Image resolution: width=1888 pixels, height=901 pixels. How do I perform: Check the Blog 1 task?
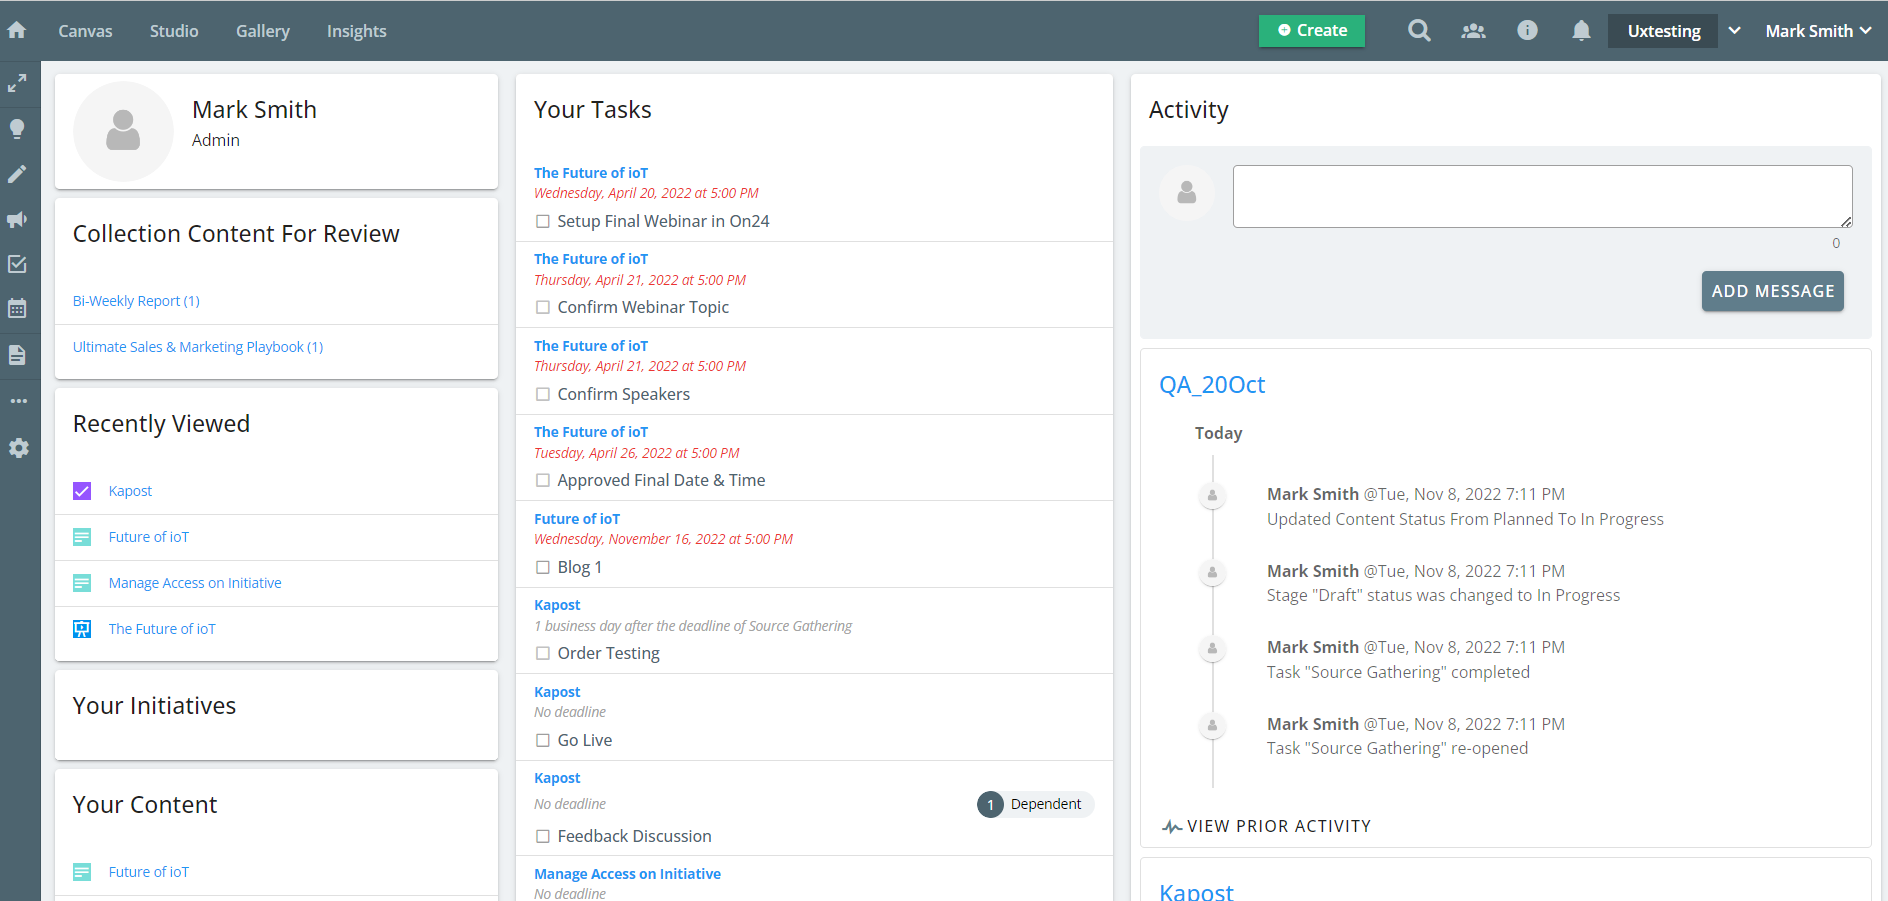543,567
